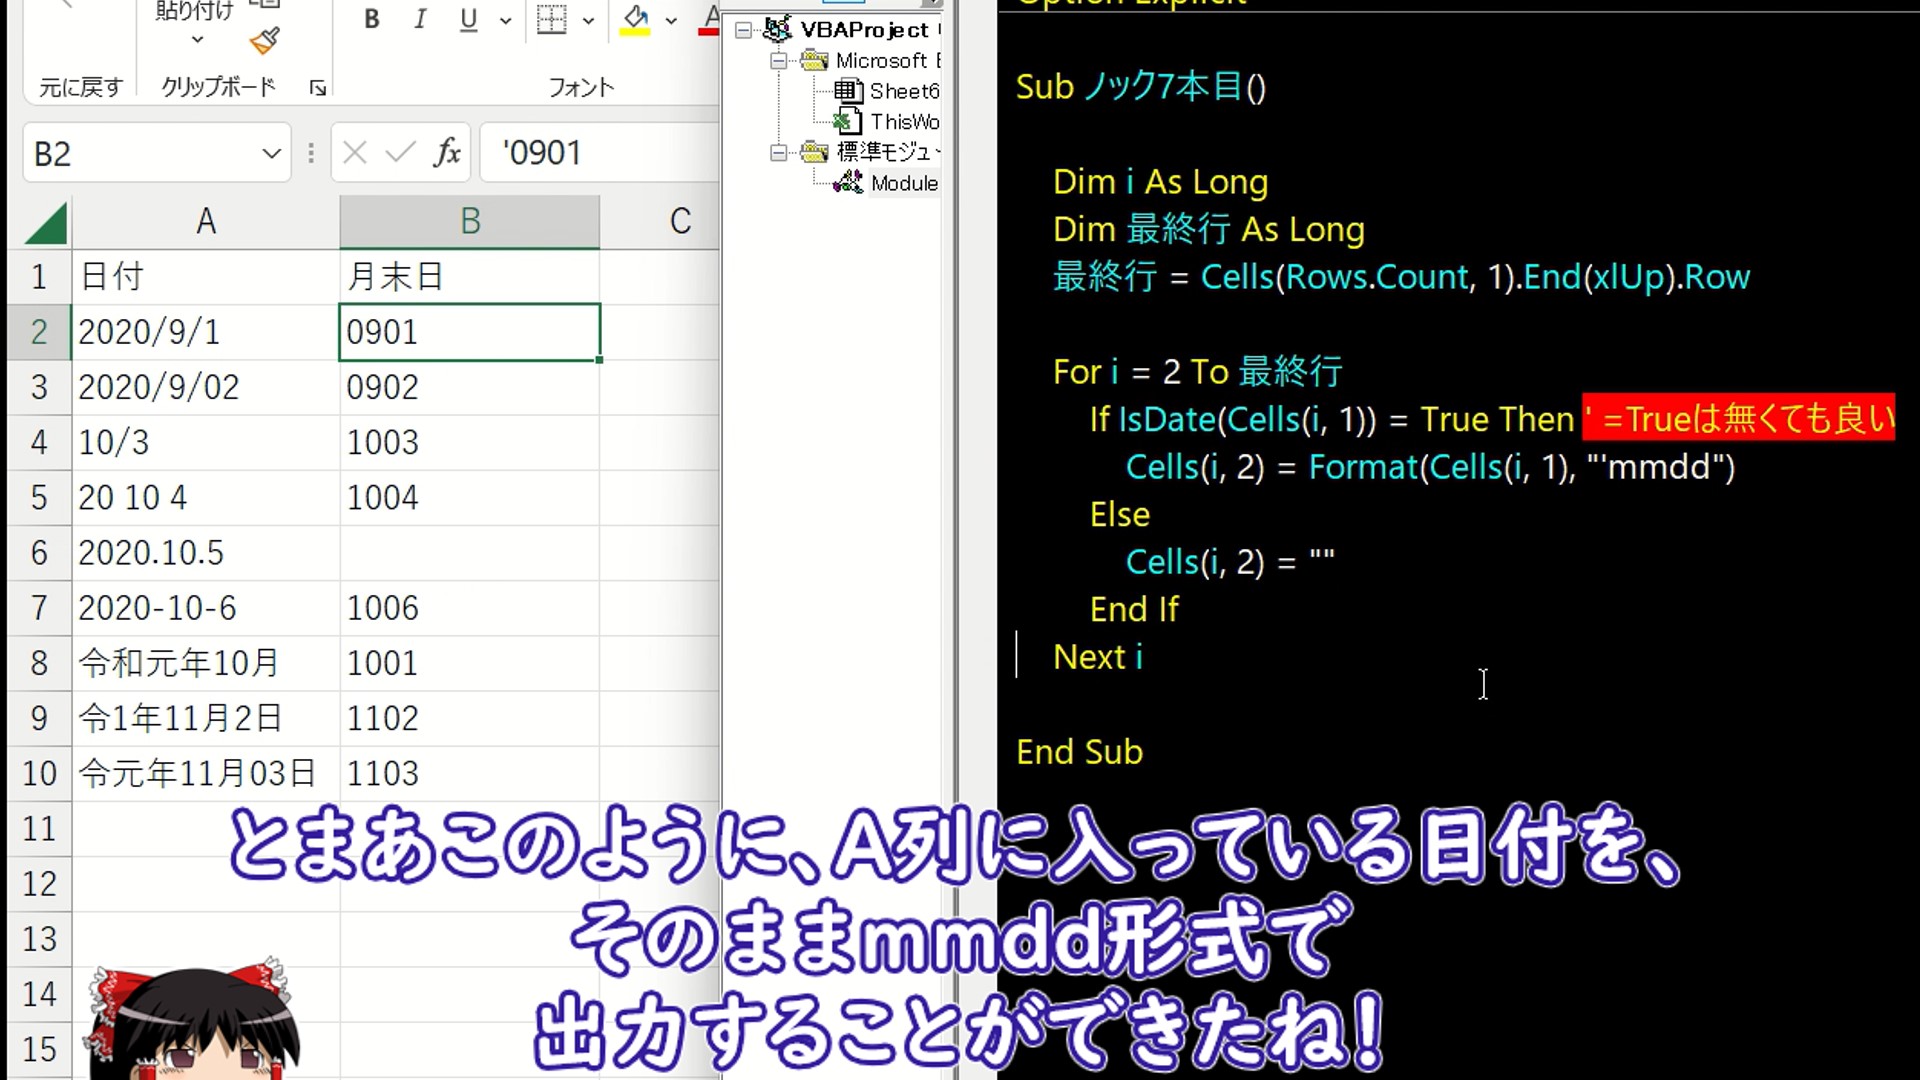
Task: Click the formula bar cancel X icon
Action: click(x=354, y=153)
